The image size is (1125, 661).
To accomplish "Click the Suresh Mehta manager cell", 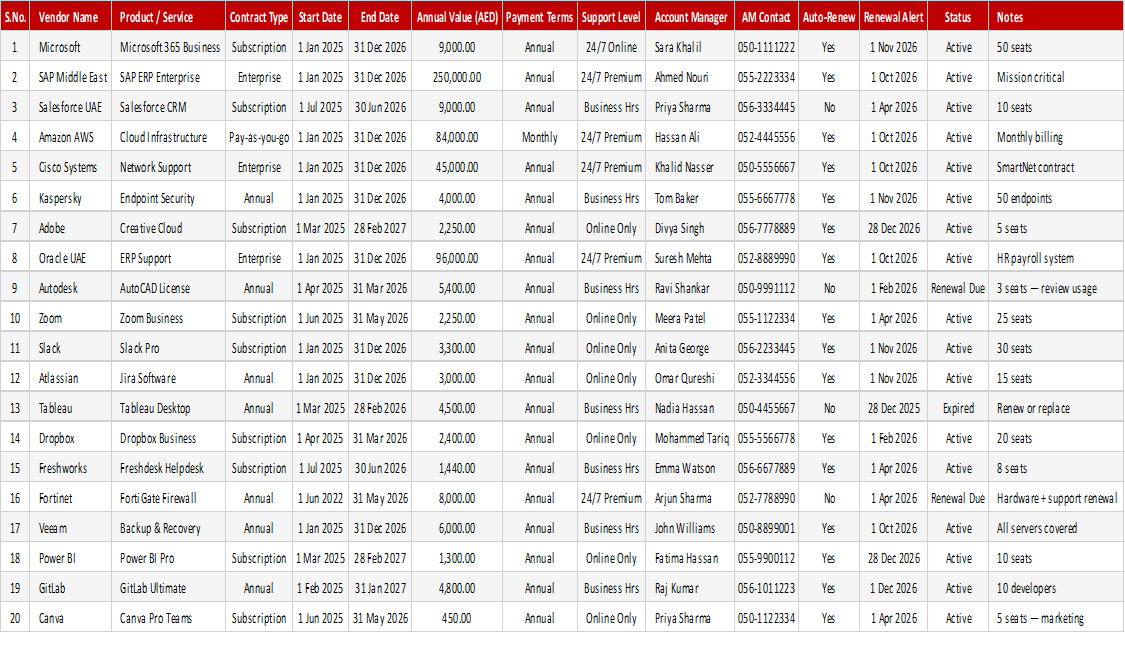I will click(690, 258).
